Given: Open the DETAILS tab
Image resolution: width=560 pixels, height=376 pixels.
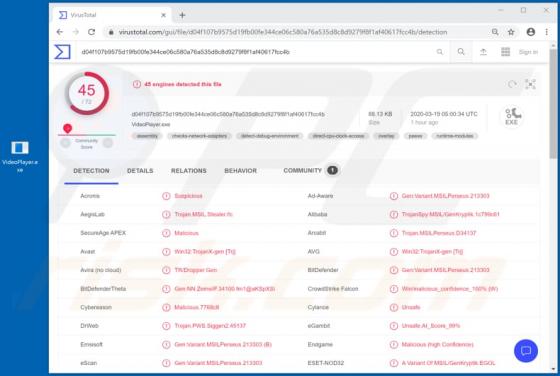Looking at the screenshot, I should pyautogui.click(x=140, y=171).
